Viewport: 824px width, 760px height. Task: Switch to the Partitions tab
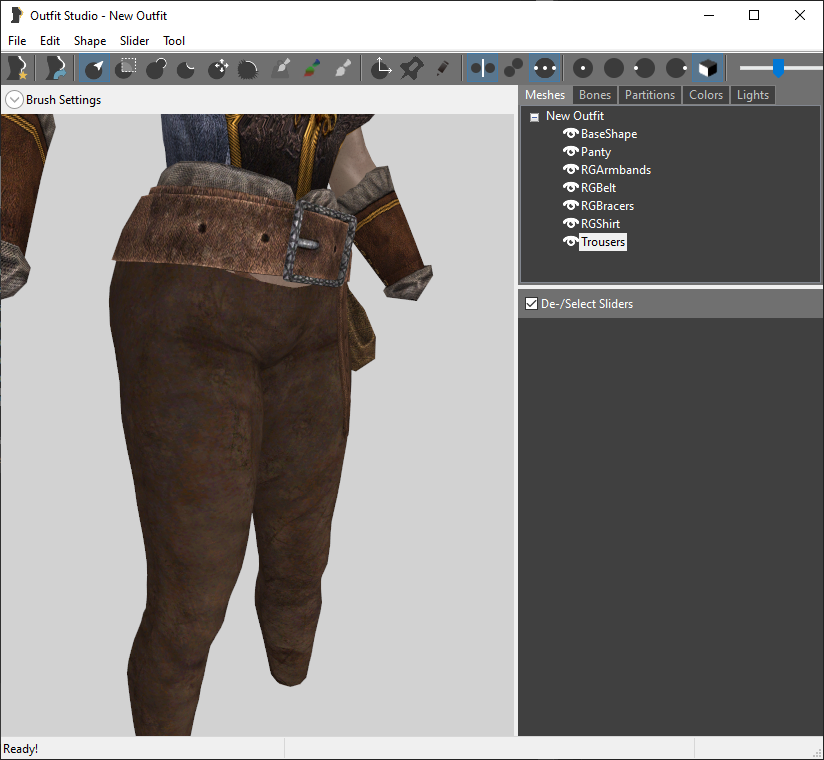650,95
